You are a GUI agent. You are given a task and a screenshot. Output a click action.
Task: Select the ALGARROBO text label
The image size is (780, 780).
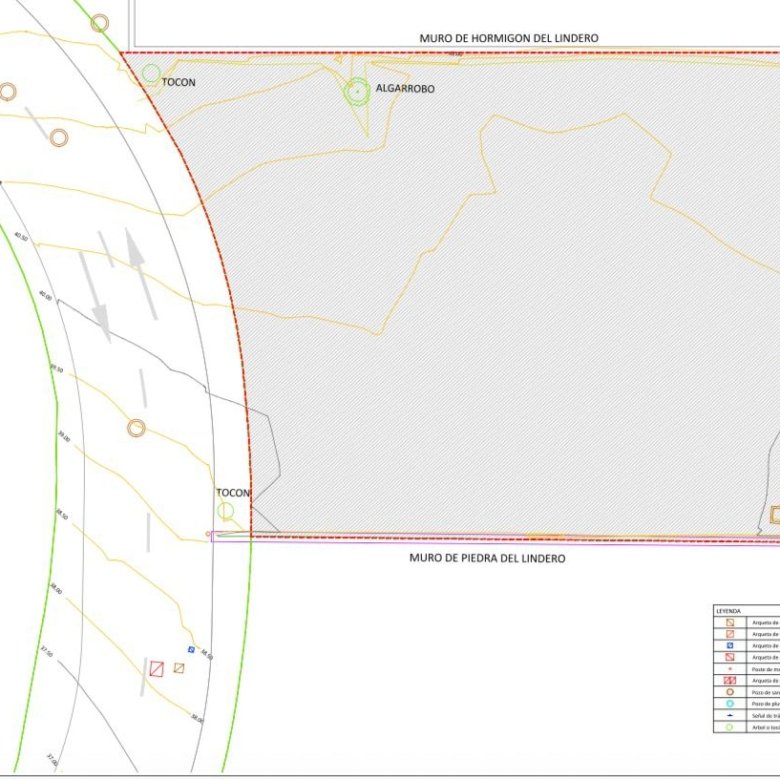[405, 89]
